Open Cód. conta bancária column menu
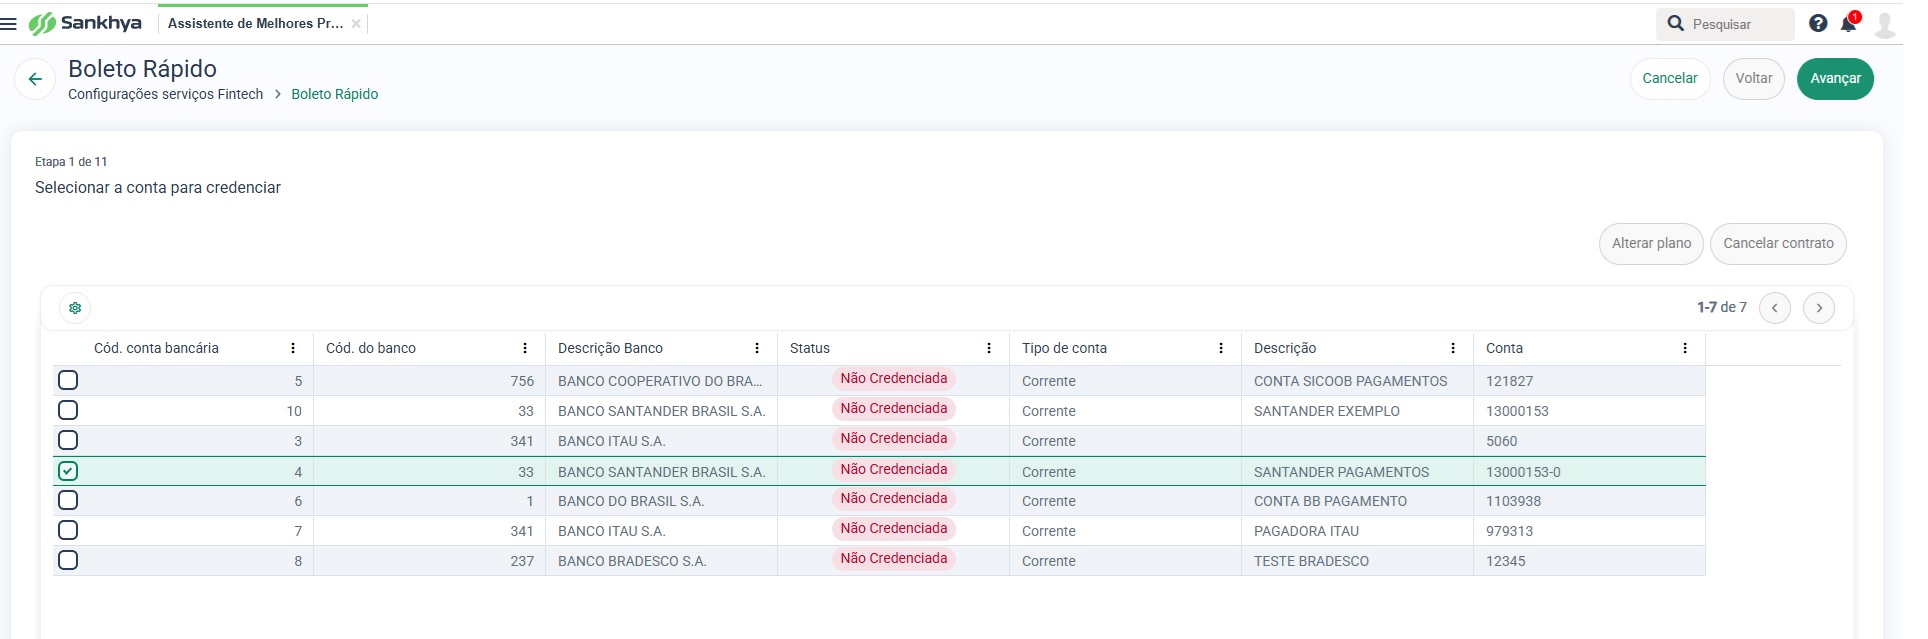The image size is (1928, 639). 293,348
